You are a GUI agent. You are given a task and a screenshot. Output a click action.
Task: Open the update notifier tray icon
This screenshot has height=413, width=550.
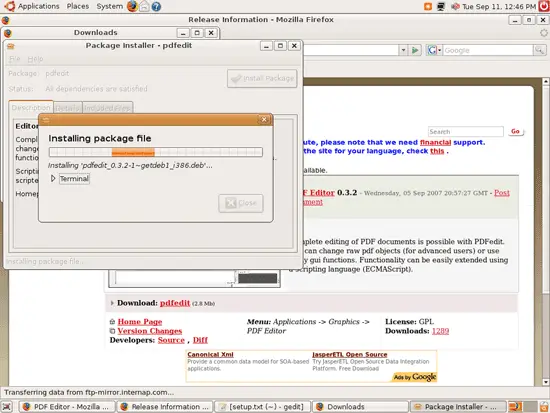coord(428,6)
